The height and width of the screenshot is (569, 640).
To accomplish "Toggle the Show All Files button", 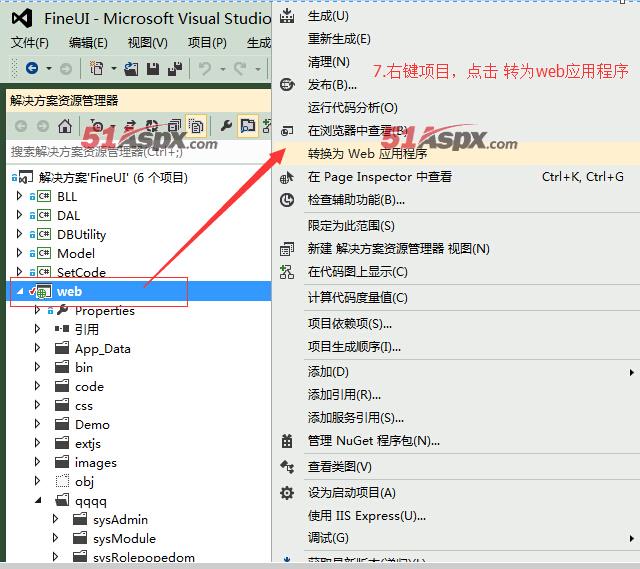I will click(196, 126).
